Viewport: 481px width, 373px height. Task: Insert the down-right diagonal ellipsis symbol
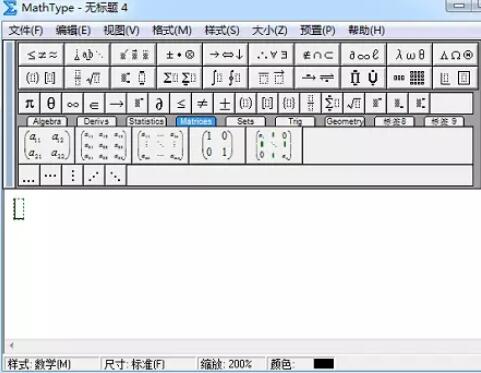[x=116, y=175]
